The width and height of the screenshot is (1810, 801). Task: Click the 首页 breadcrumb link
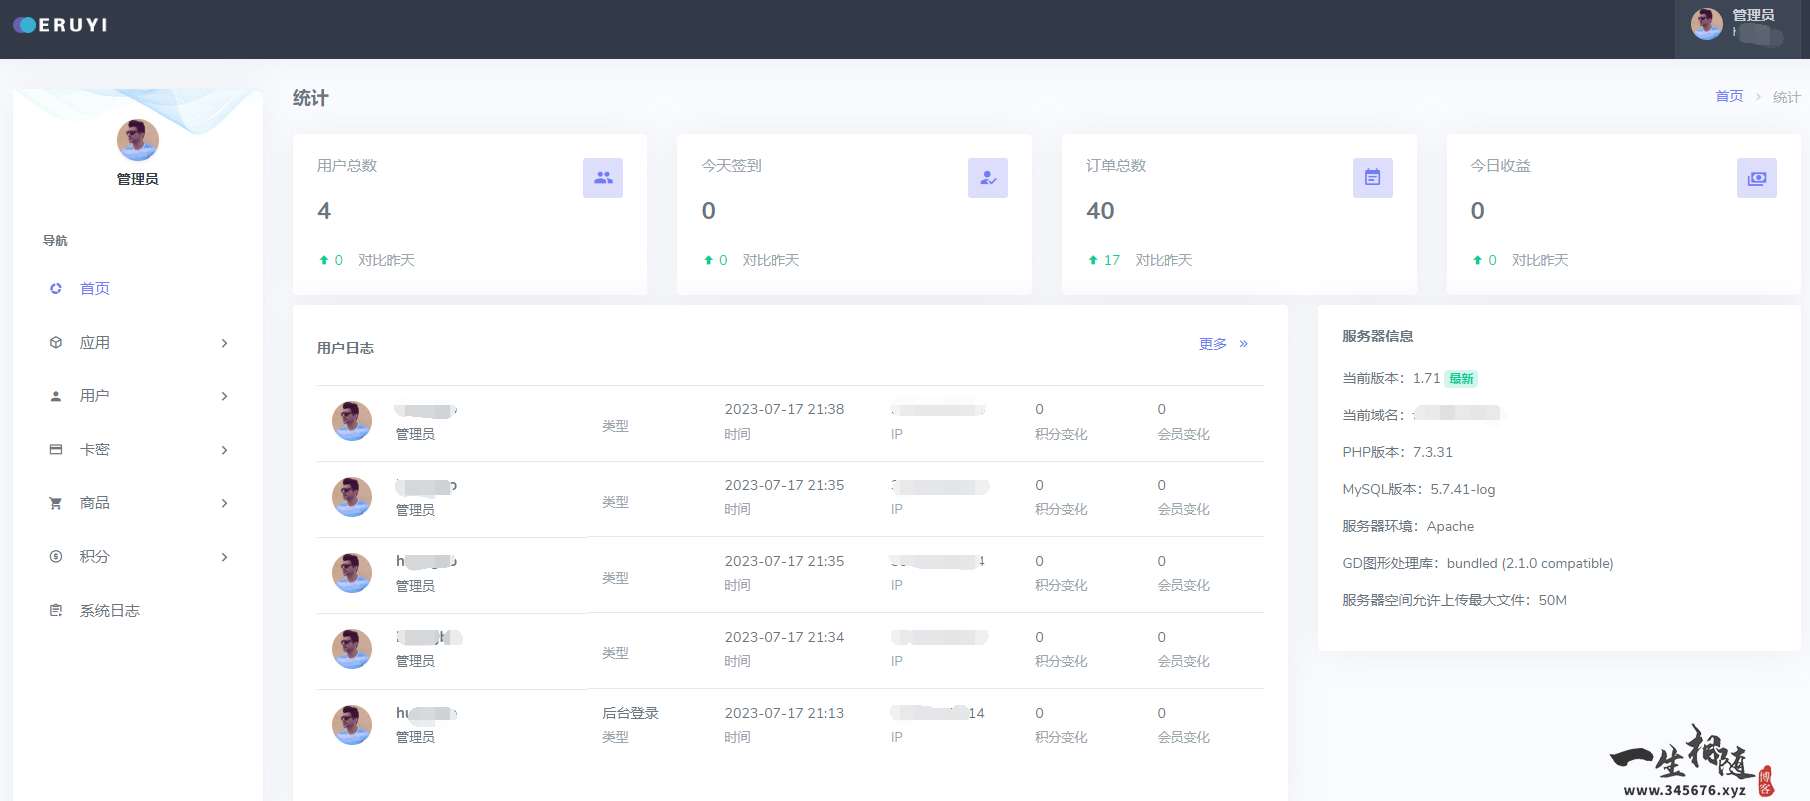(x=1729, y=96)
